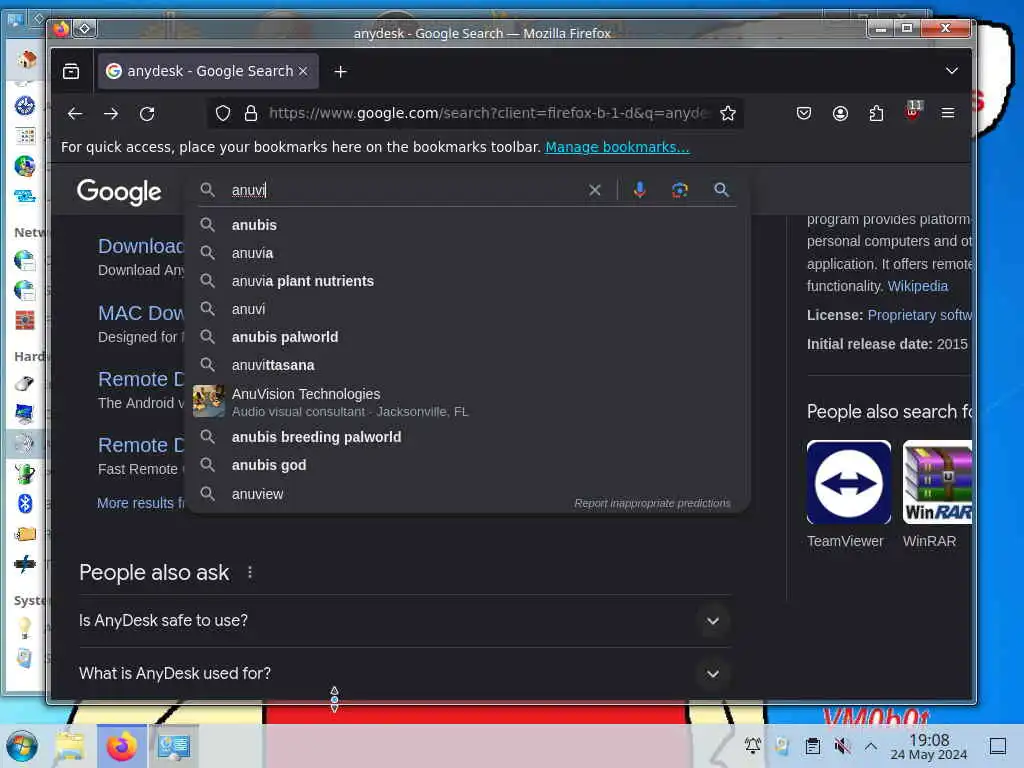Save page to Pocket icon
Viewport: 1024px width, 768px height.
[x=804, y=114]
